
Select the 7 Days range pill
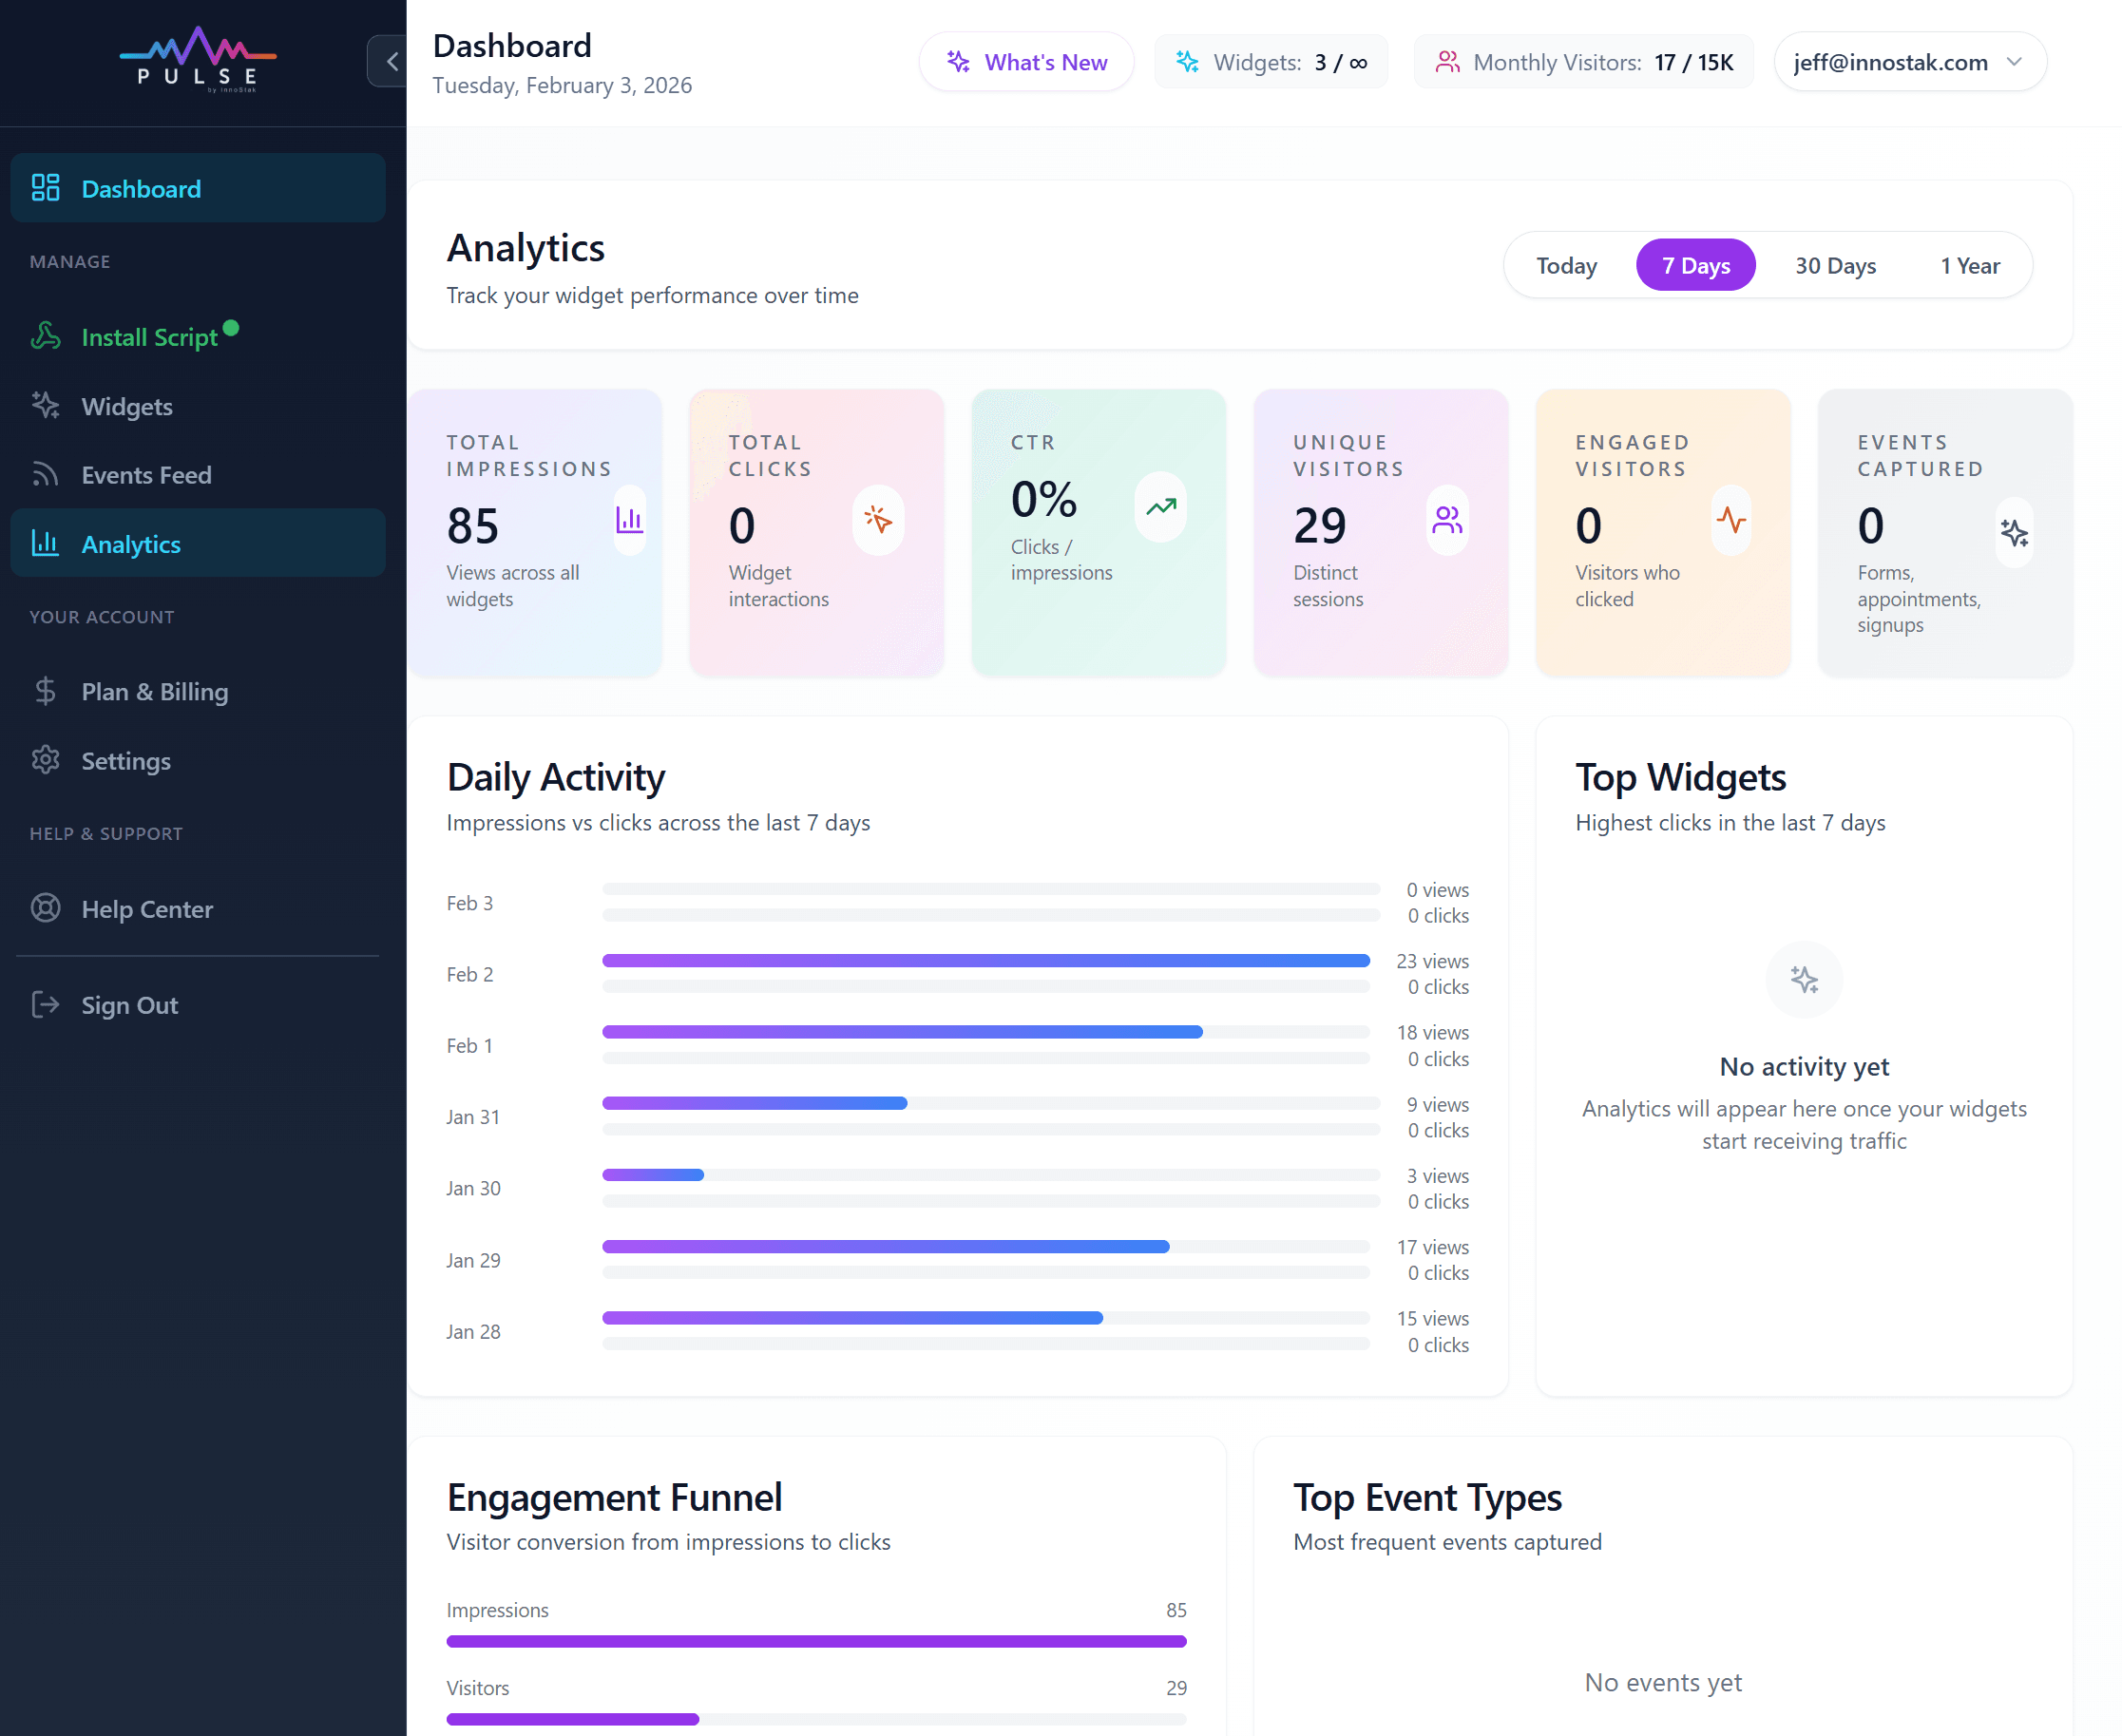(x=1695, y=266)
